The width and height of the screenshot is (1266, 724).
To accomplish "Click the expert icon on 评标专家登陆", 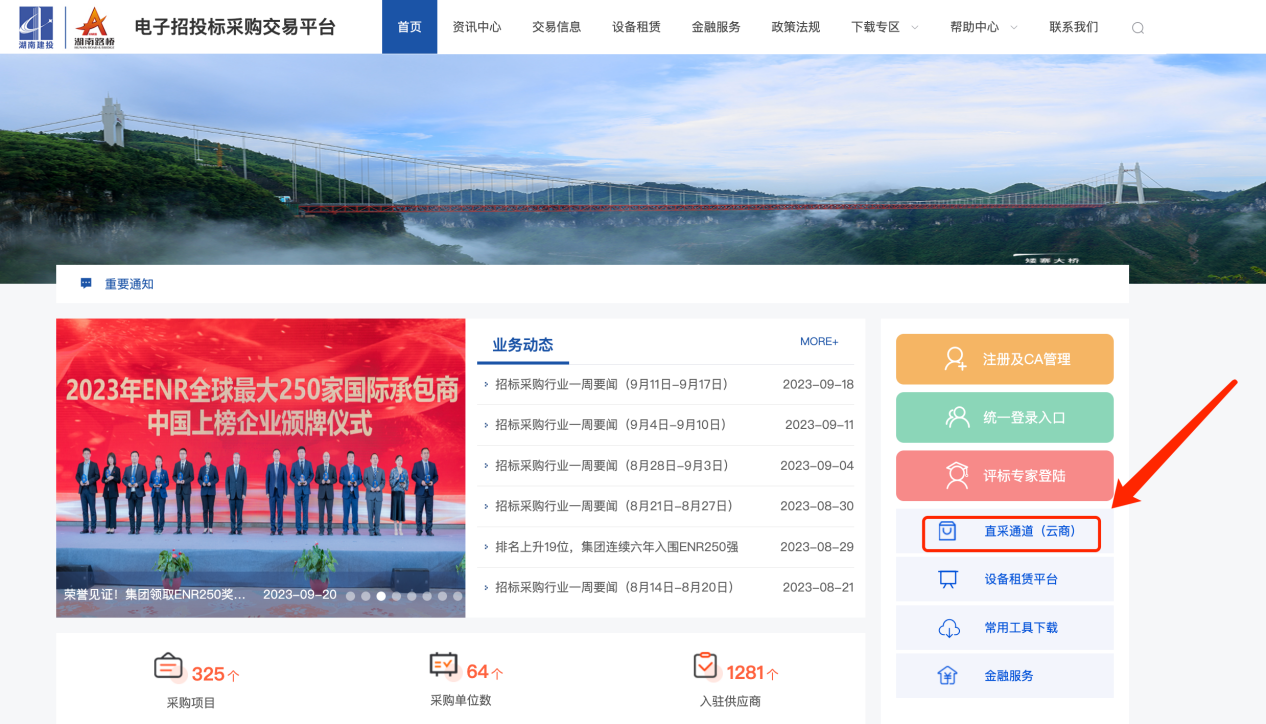I will (x=957, y=476).
